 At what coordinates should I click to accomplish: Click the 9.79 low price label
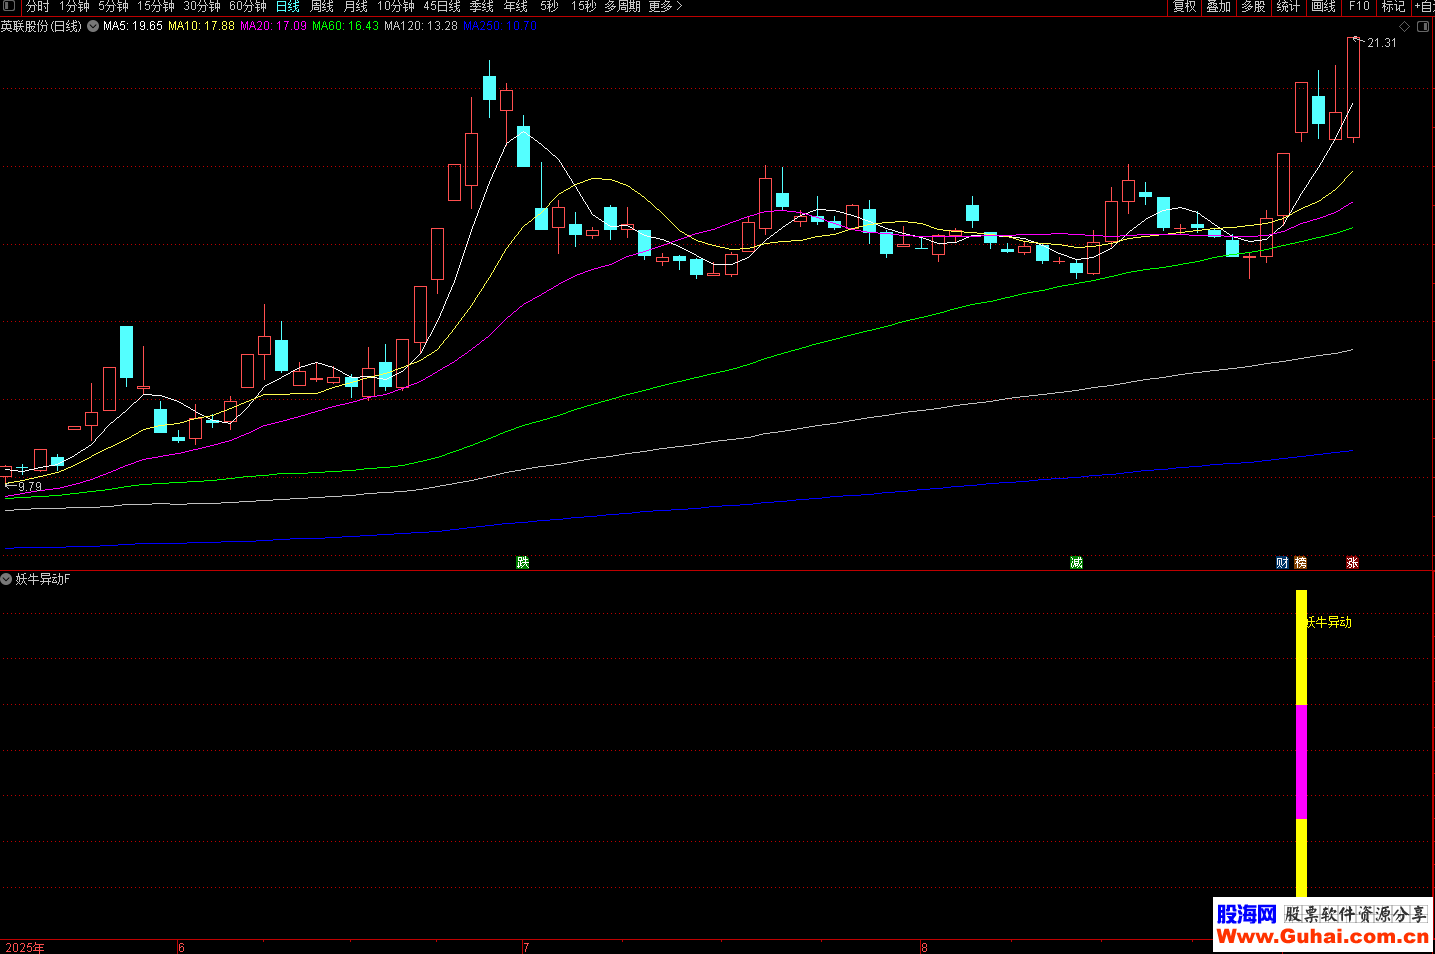[x=30, y=487]
